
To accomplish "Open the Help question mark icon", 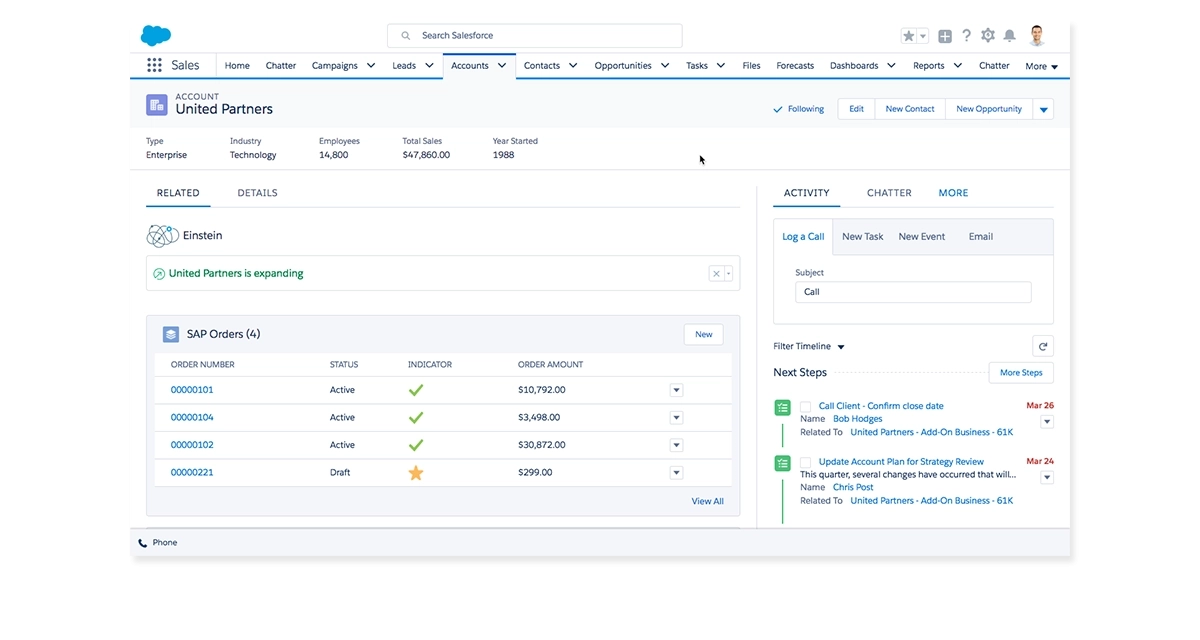I will click(x=966, y=34).
